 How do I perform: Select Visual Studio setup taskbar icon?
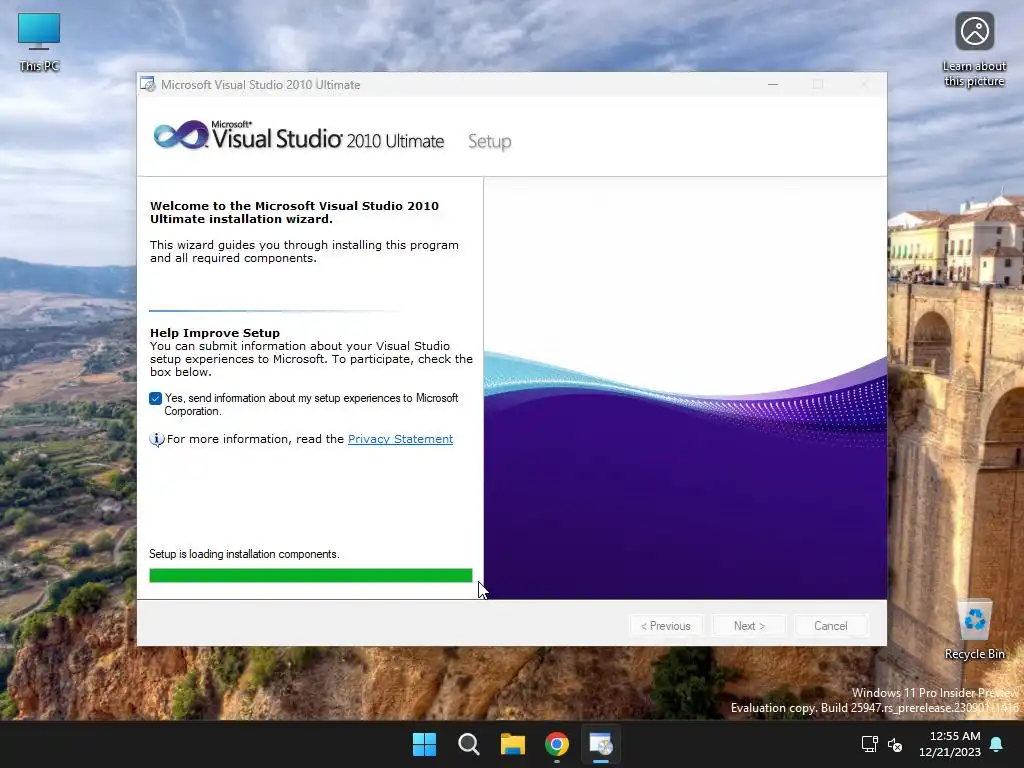tap(601, 744)
